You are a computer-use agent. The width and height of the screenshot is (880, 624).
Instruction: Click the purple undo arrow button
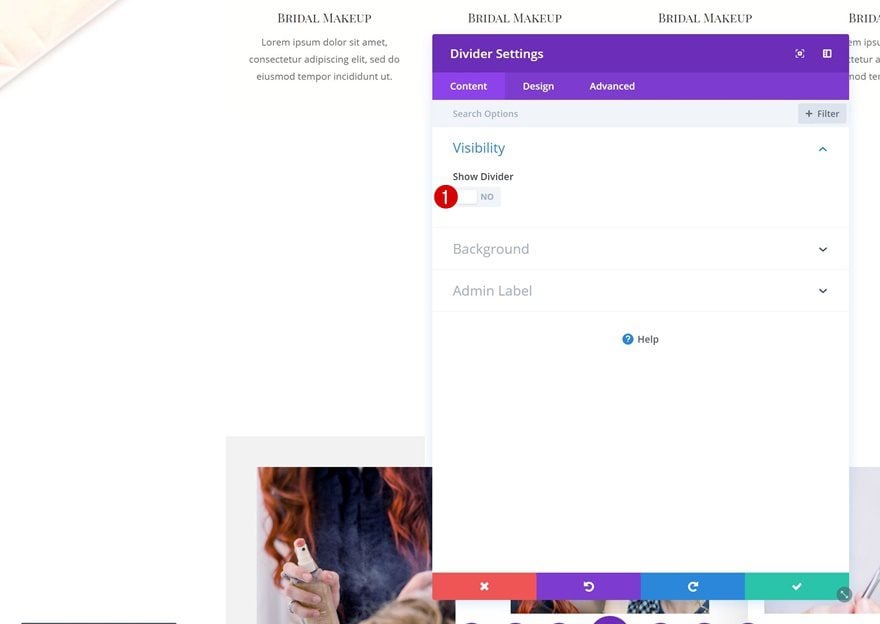click(x=588, y=586)
